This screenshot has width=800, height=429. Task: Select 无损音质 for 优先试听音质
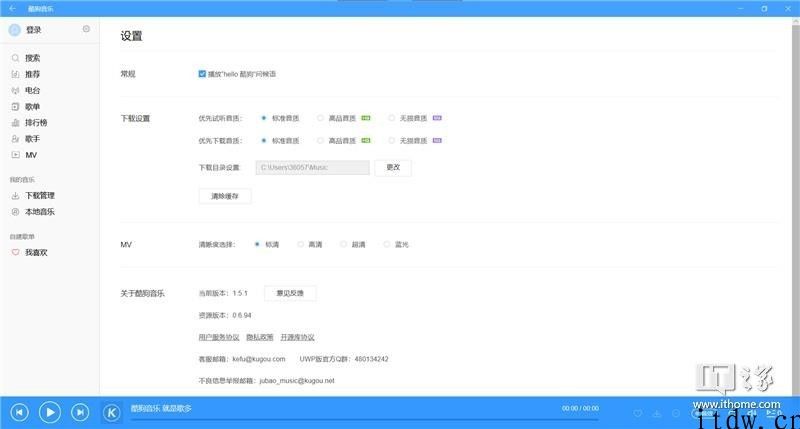(391, 118)
